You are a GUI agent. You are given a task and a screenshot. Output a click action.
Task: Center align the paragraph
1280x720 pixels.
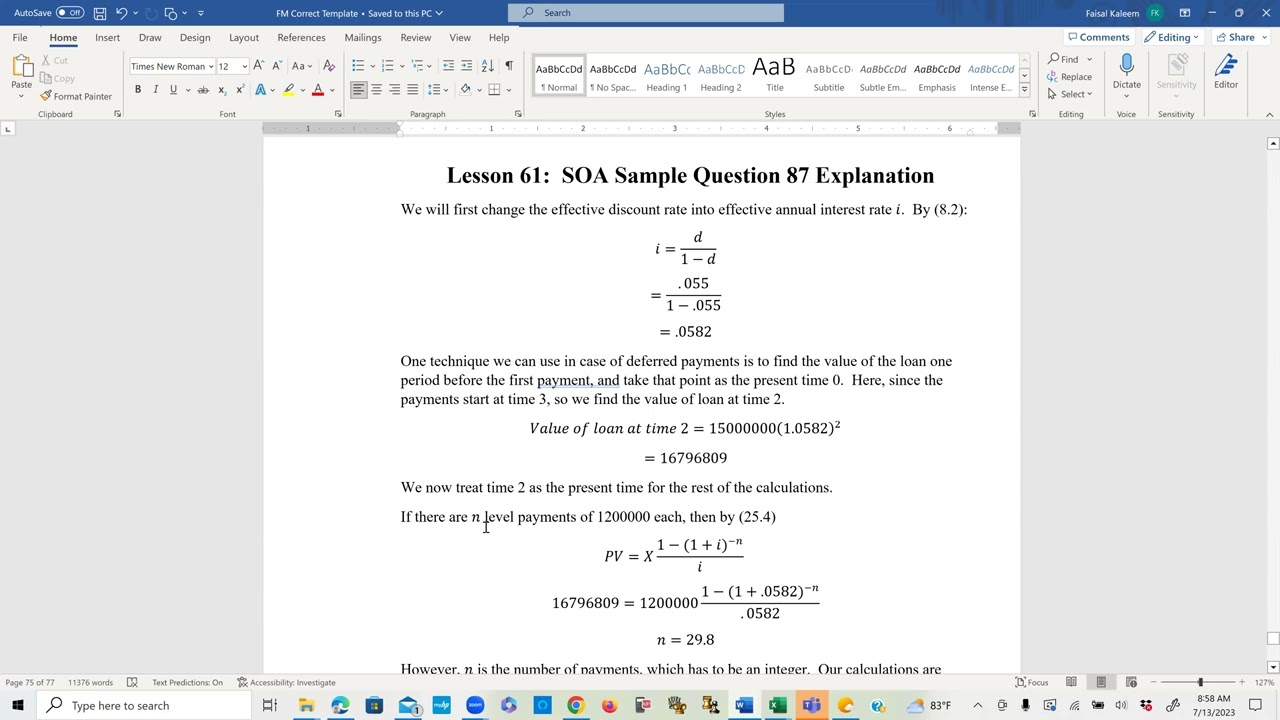pyautogui.click(x=376, y=90)
